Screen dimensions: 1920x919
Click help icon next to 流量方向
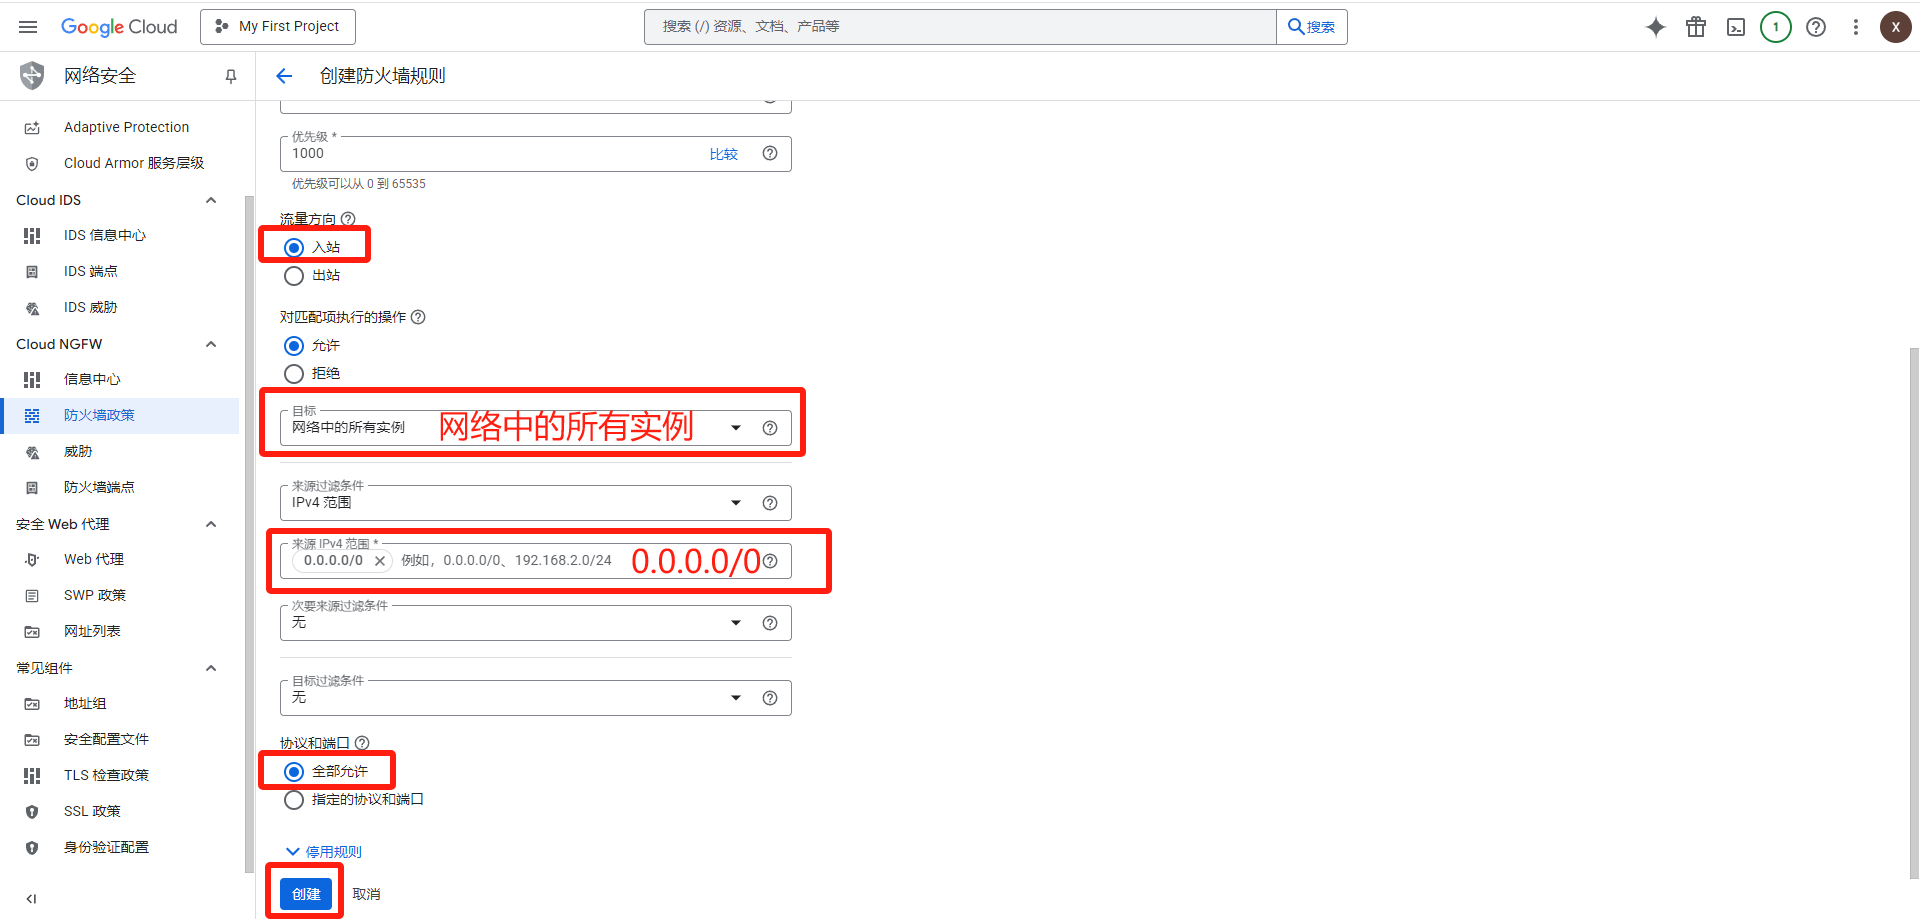point(348,219)
